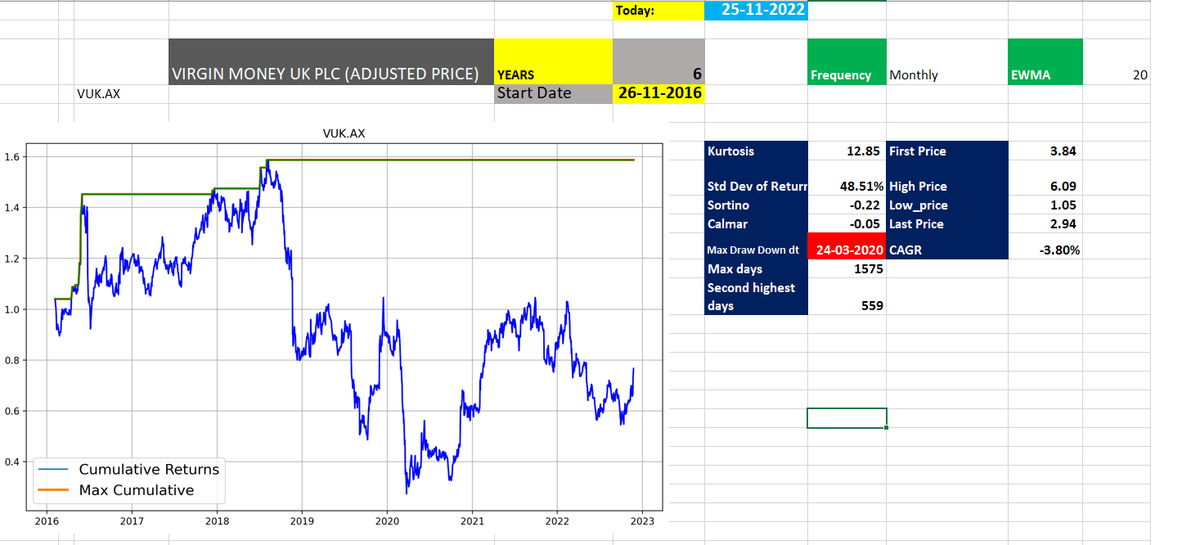1200x545 pixels.
Task: Click the 2023 x-axis label
Action: [x=643, y=521]
